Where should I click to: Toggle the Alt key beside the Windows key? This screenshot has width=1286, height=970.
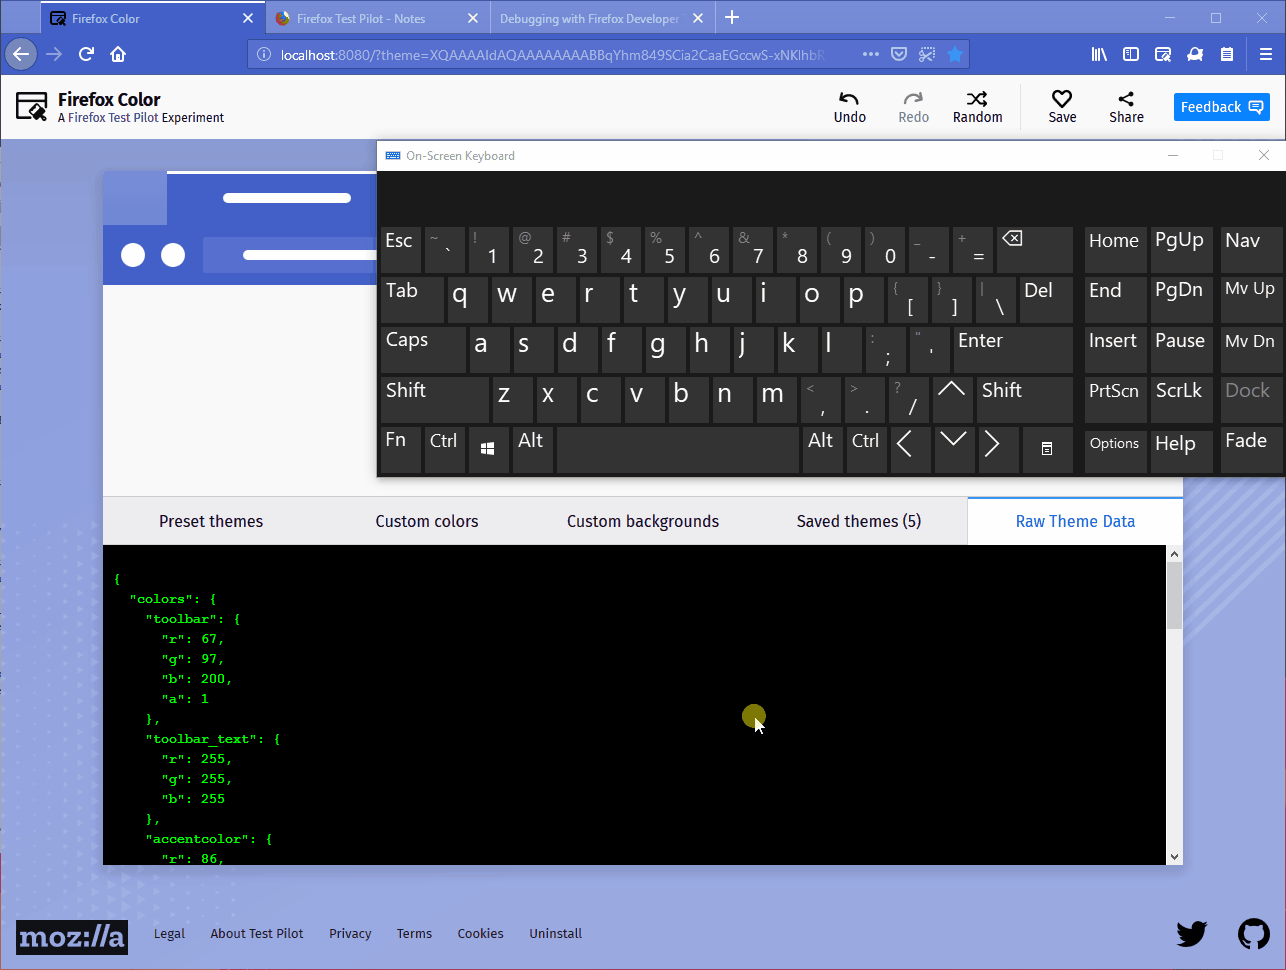tap(533, 450)
